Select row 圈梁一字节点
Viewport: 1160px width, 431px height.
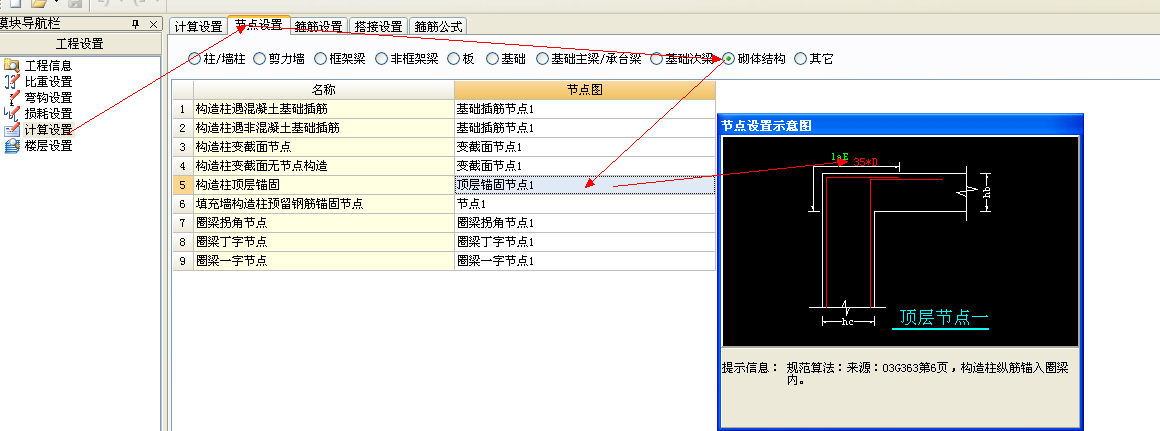[324, 261]
